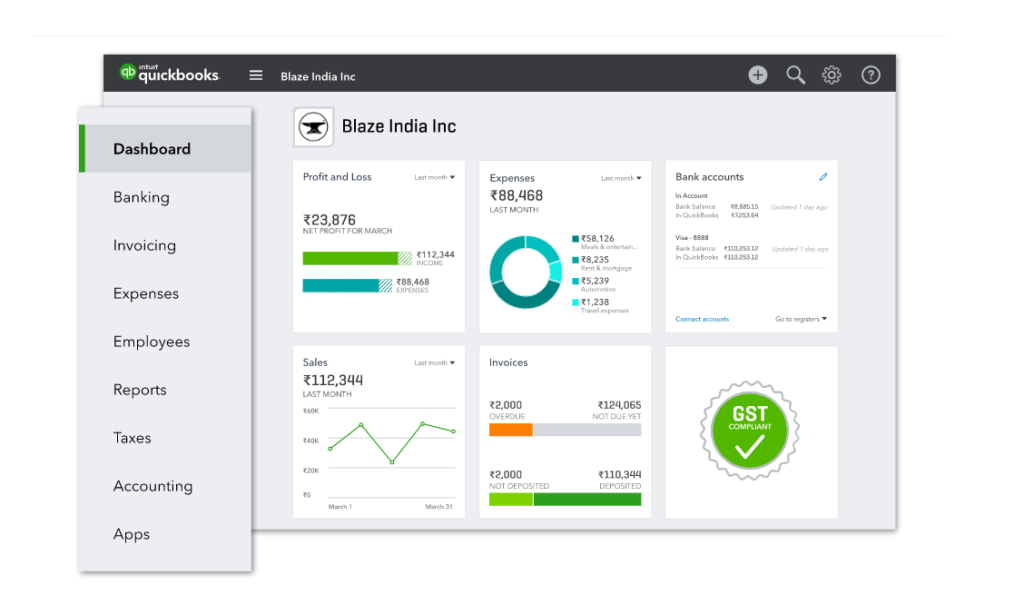Screen dimensions: 1024x615
Task: Select Banking in the sidebar menu
Action: 141,197
